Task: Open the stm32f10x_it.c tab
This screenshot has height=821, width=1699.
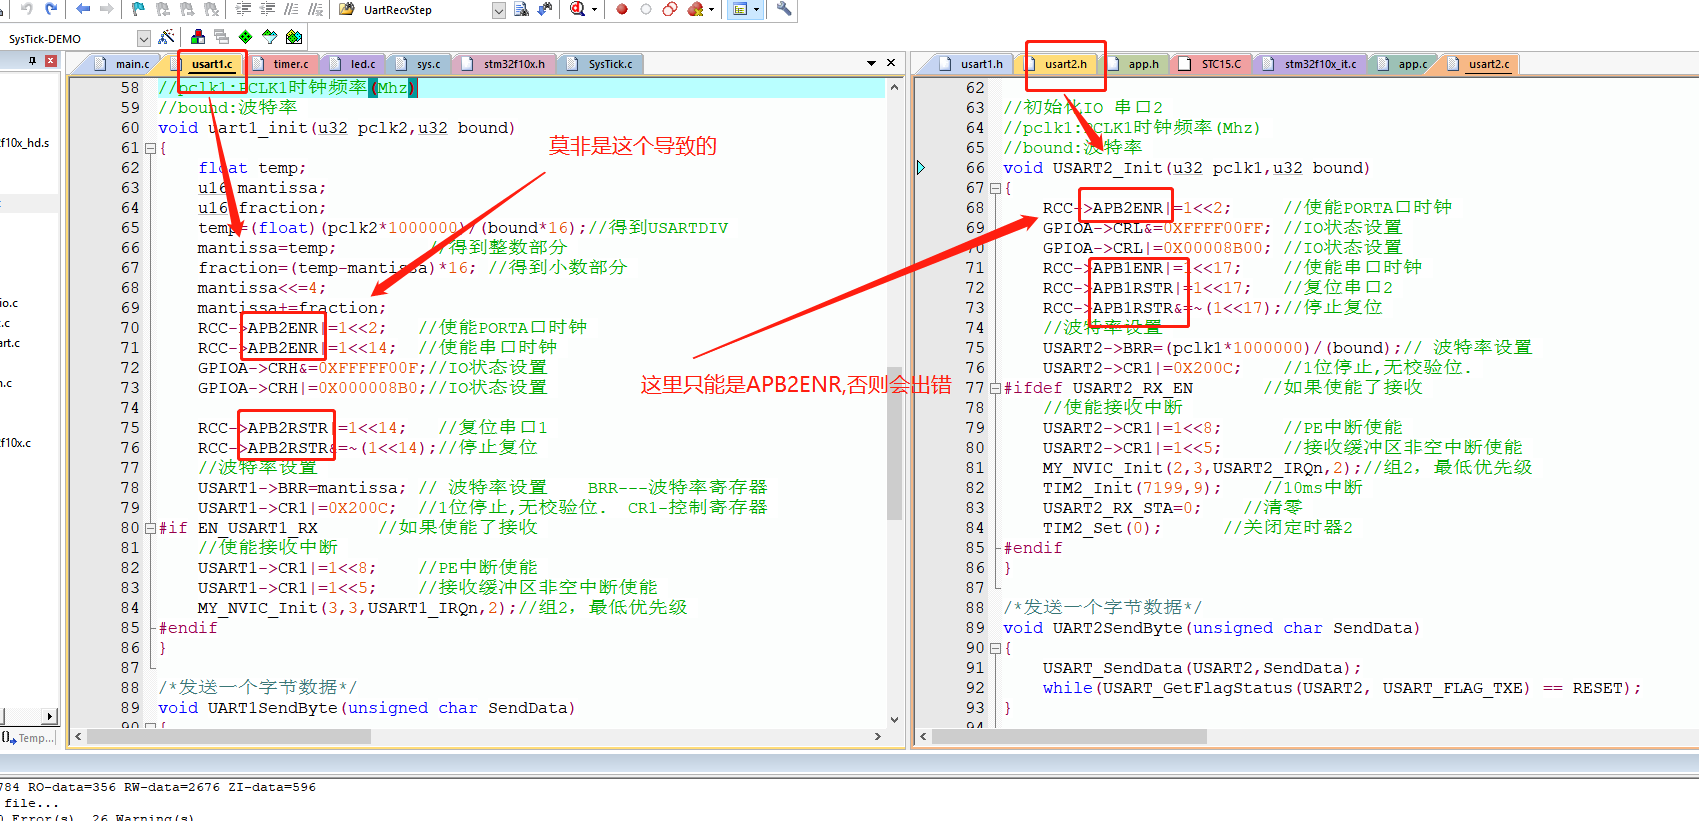Action: point(1310,64)
